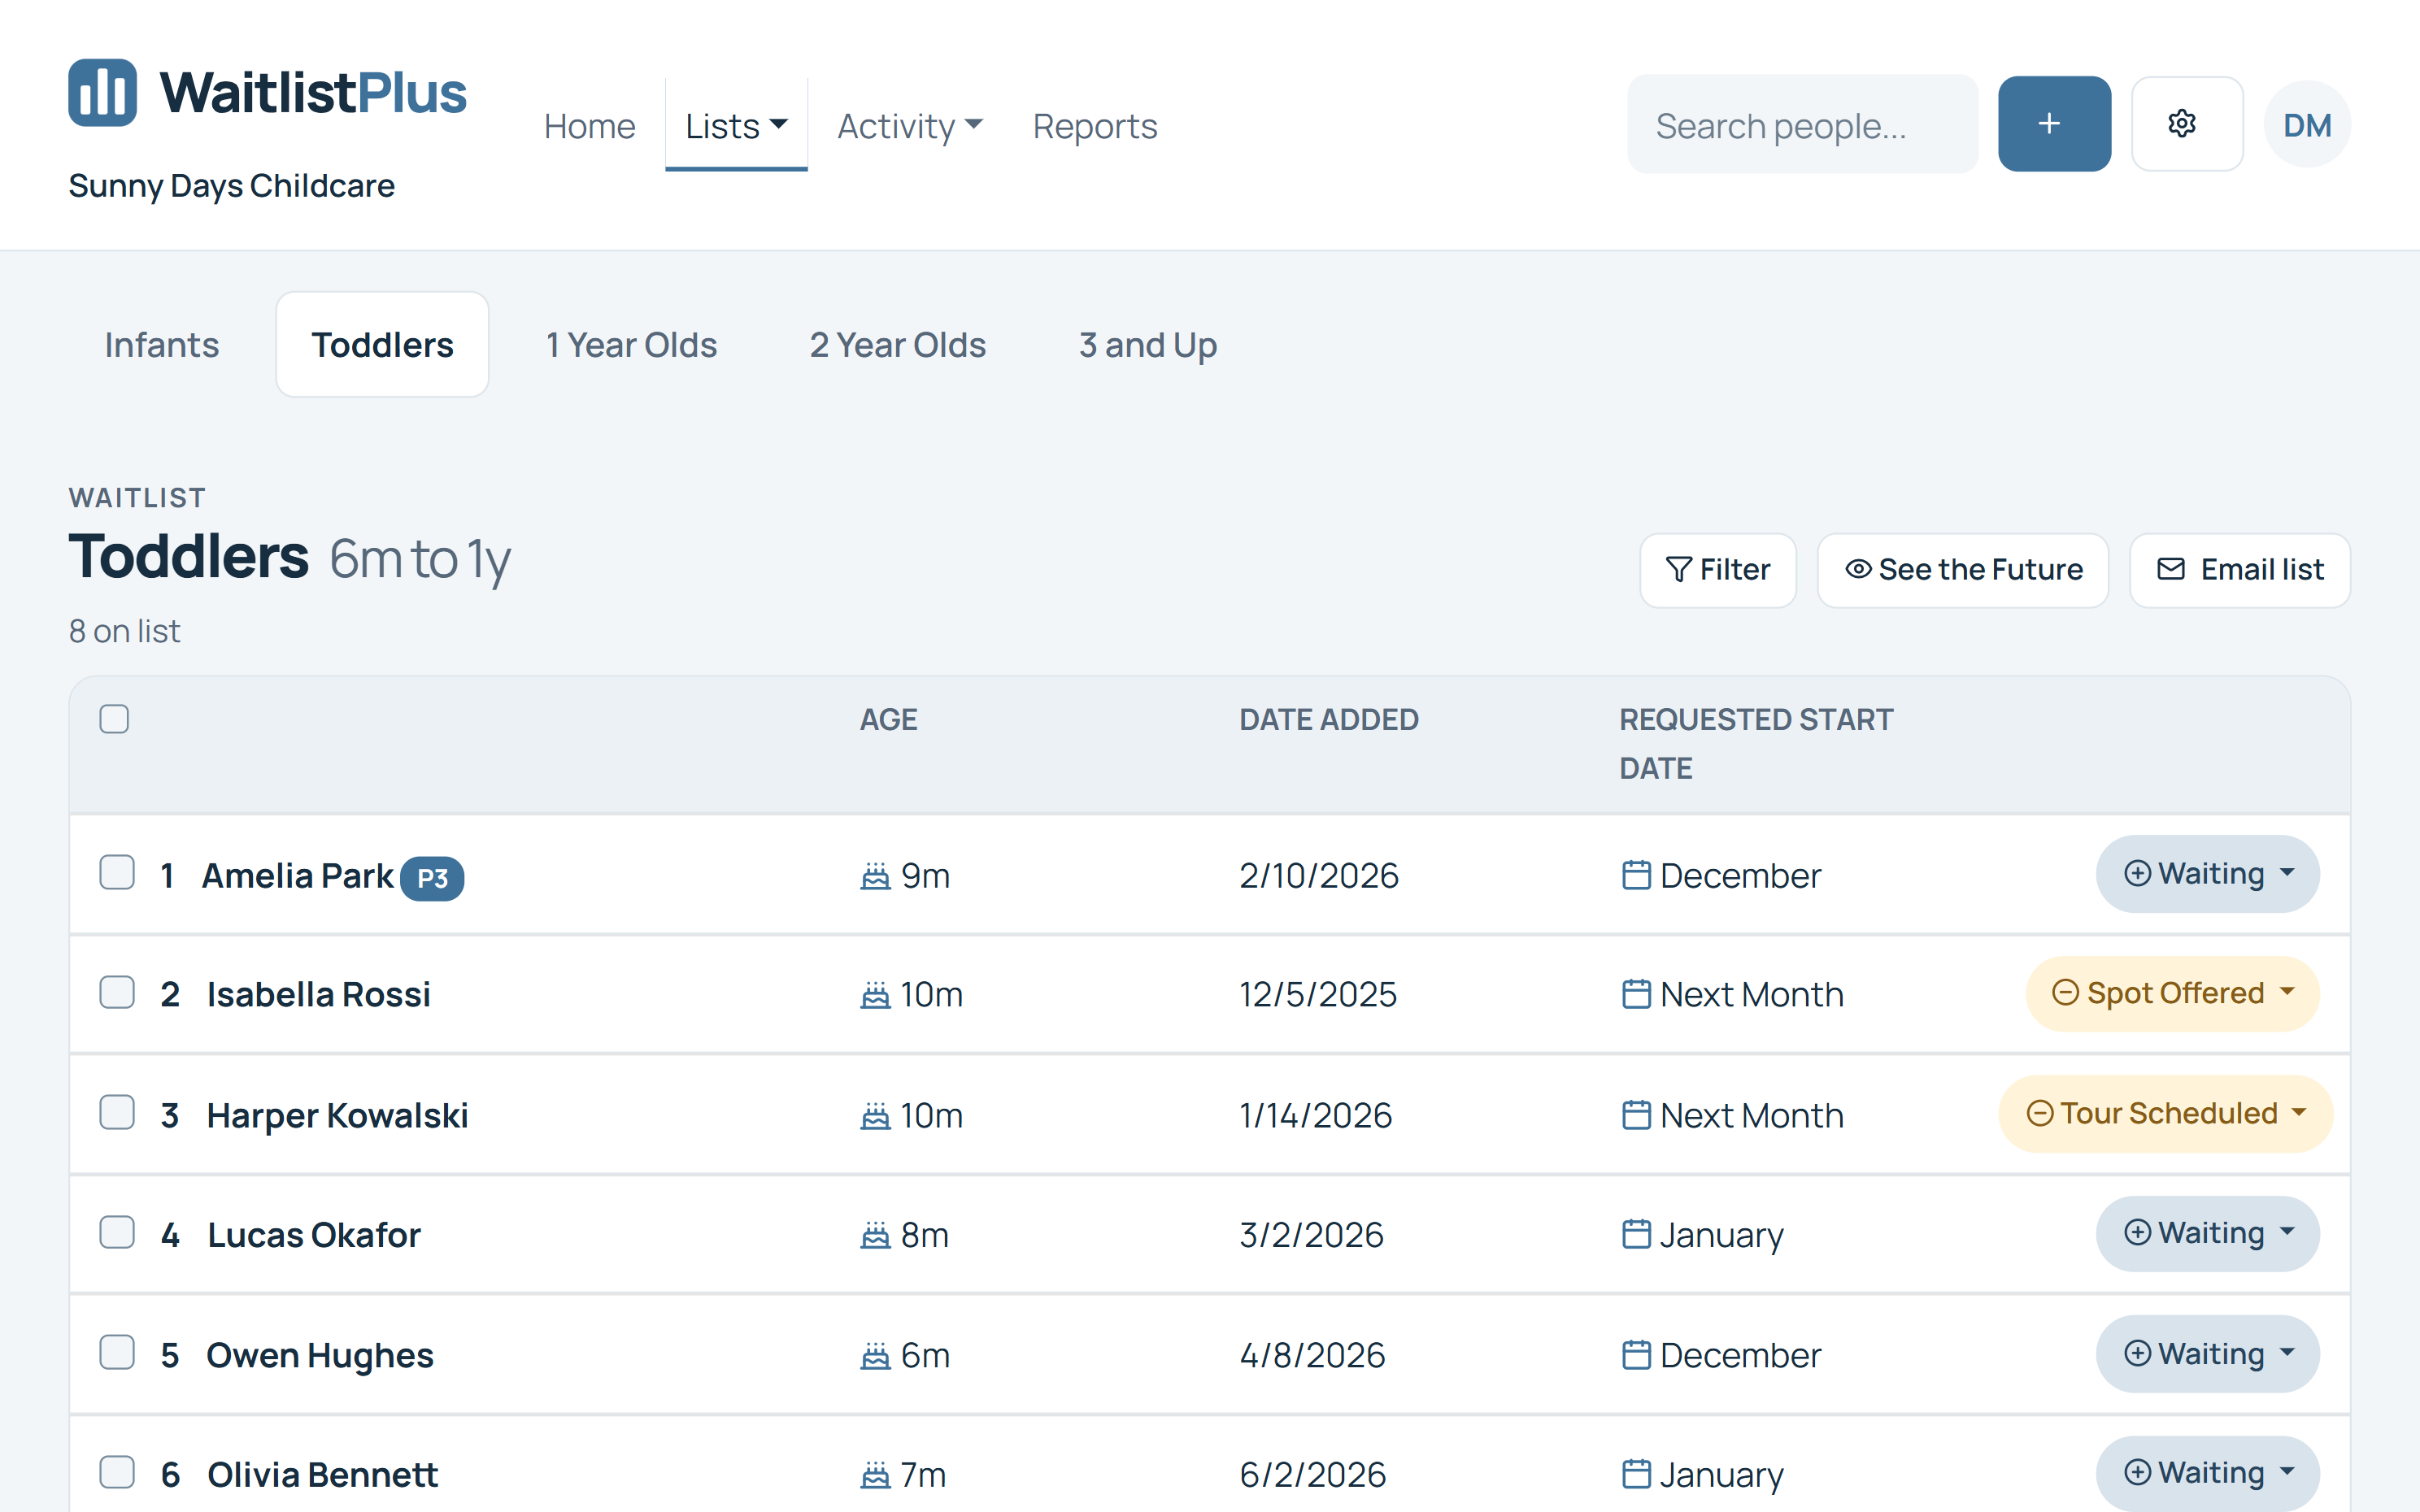The image size is (2420, 1512).
Task: Check the box for Lucas Okafor
Action: point(117,1232)
